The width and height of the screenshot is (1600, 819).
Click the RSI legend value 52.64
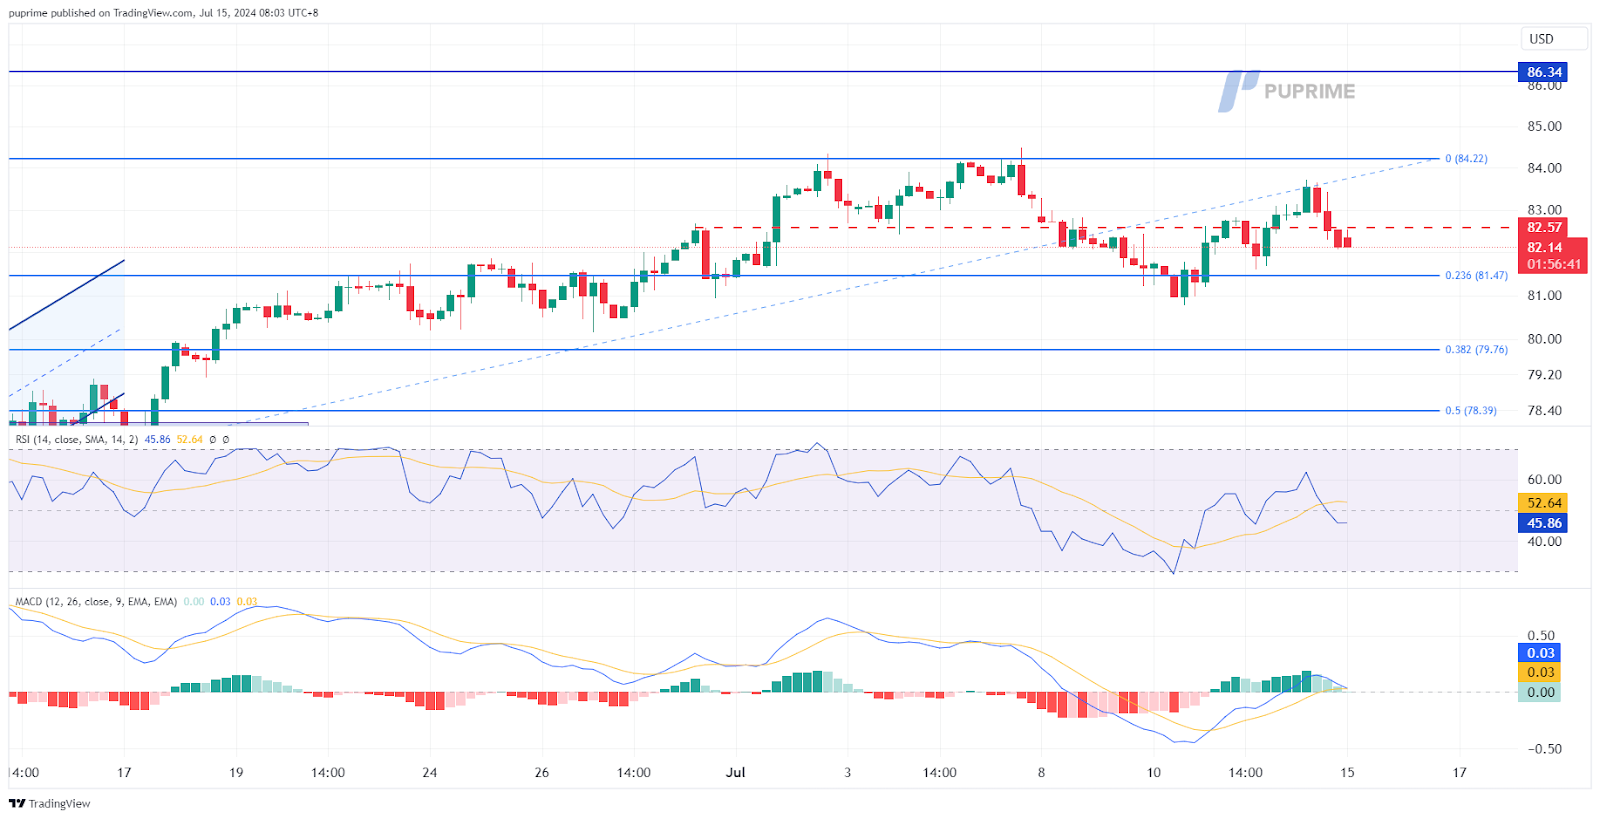pos(189,439)
